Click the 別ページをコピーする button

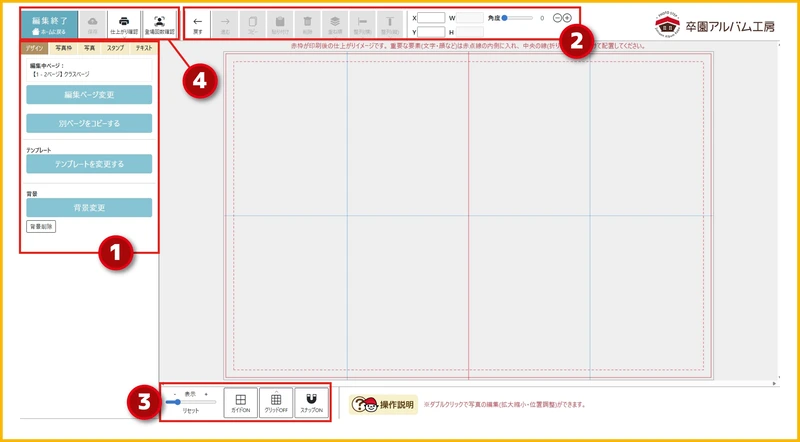(89, 123)
